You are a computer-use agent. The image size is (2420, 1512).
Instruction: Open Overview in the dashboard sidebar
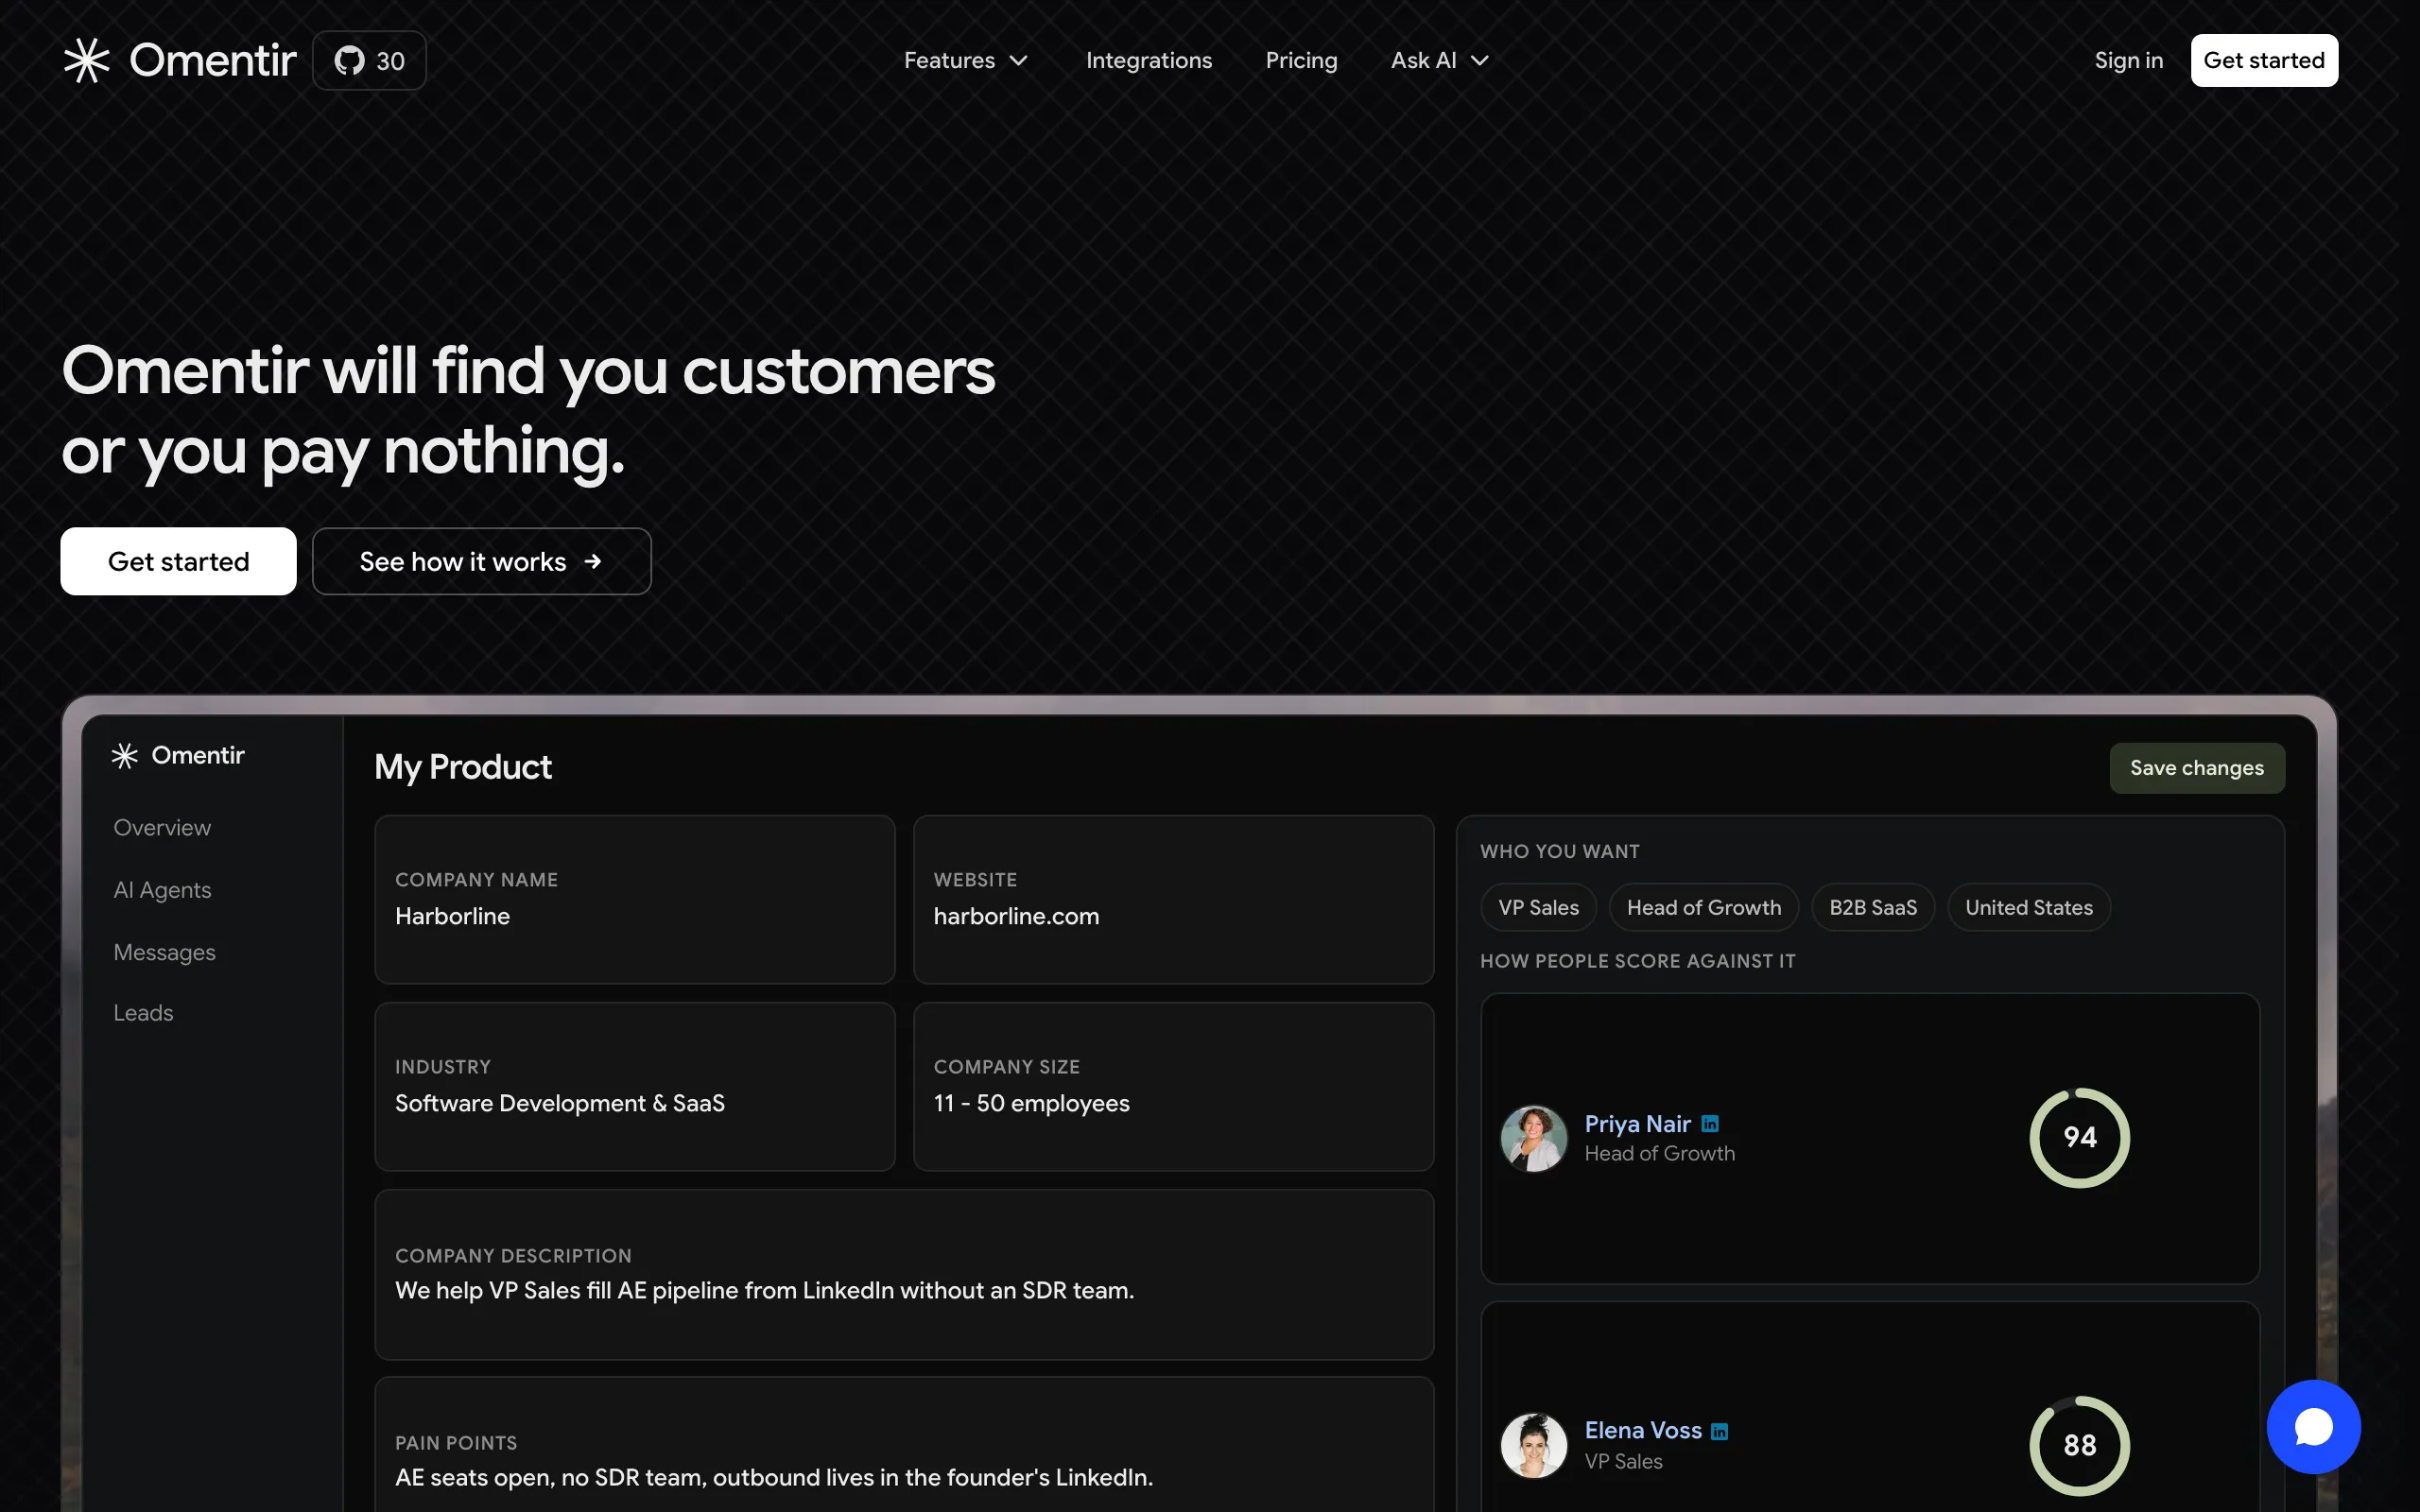[162, 828]
